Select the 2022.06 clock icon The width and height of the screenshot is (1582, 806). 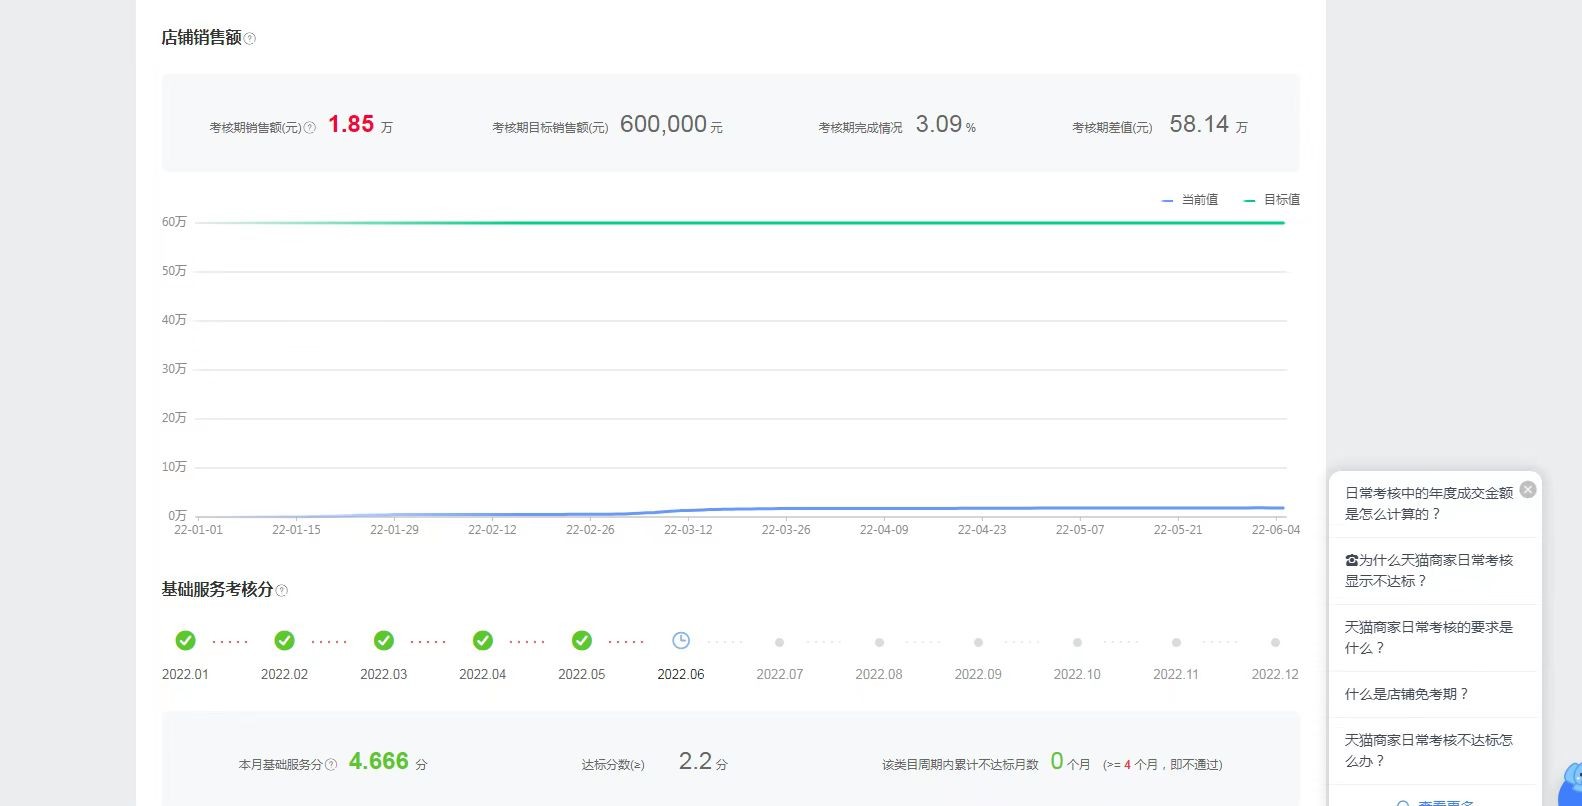(681, 641)
